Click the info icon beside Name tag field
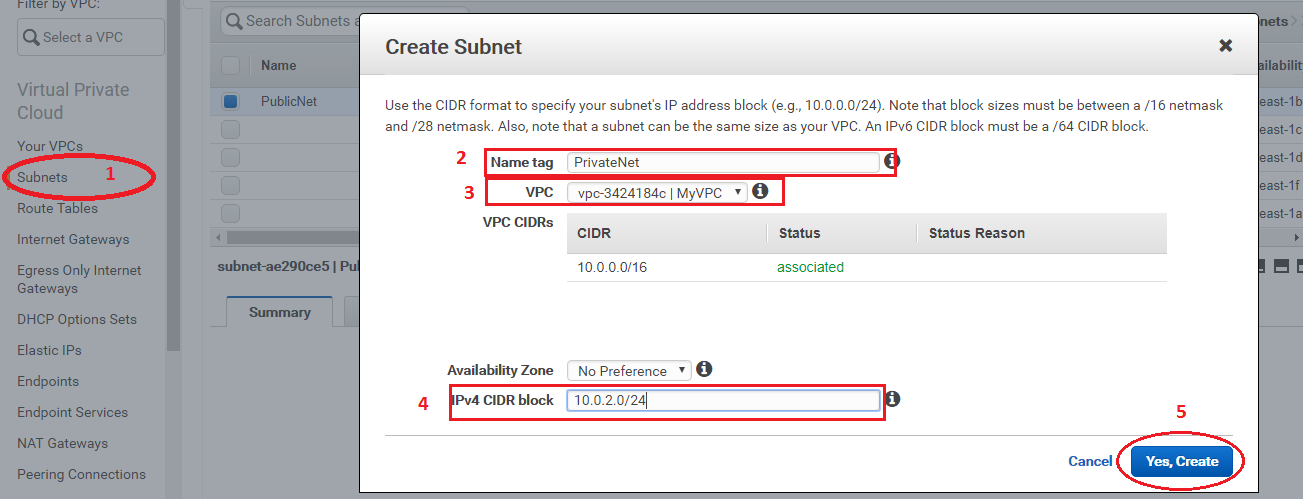The image size is (1303, 499). coord(892,160)
